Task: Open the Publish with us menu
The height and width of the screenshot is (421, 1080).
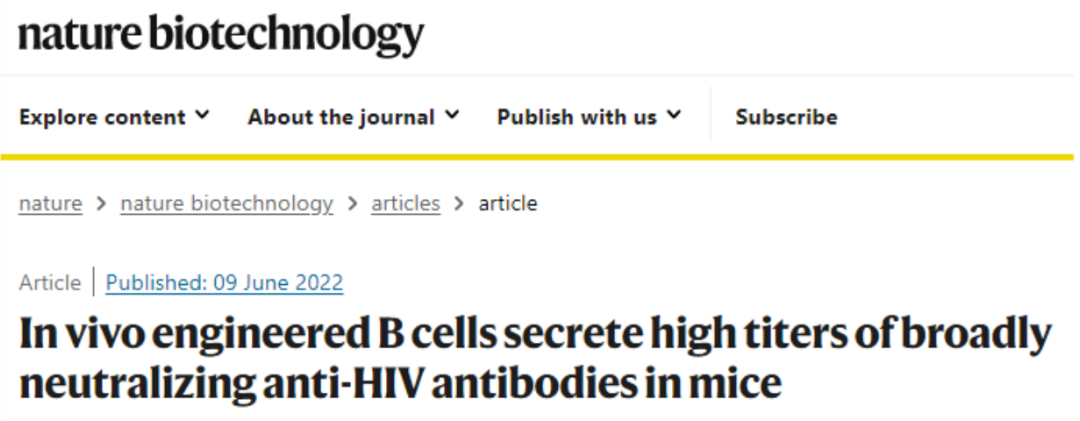Action: [589, 117]
